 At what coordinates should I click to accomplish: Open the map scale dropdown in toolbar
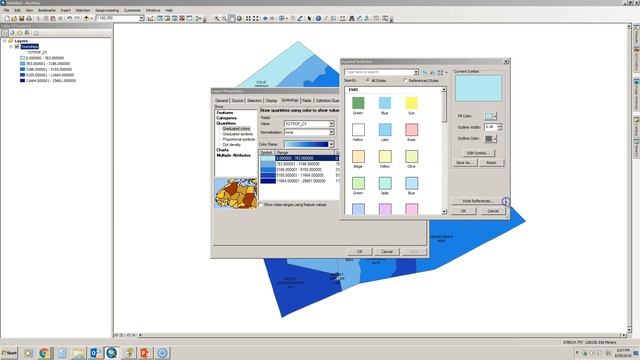click(142, 18)
